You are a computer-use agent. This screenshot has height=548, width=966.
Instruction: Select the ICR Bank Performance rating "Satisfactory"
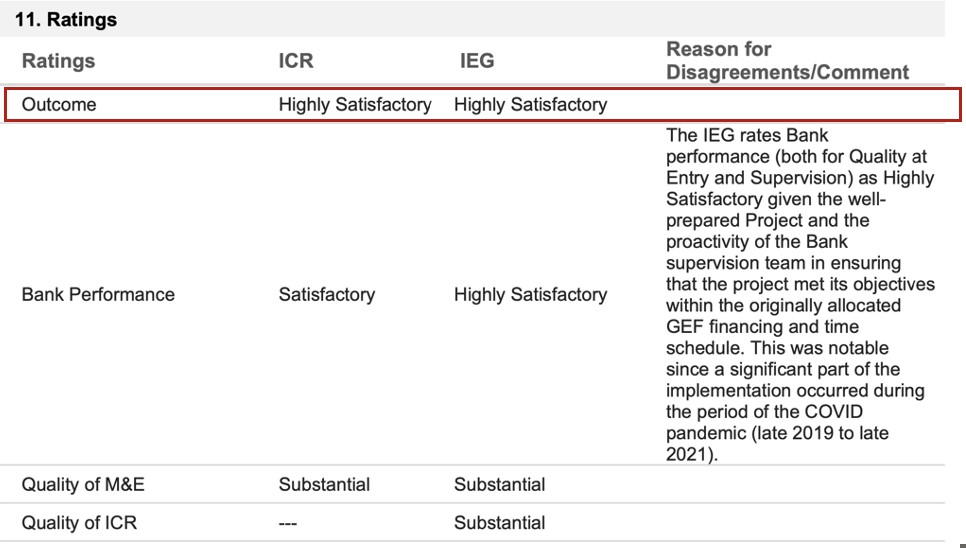tap(327, 294)
